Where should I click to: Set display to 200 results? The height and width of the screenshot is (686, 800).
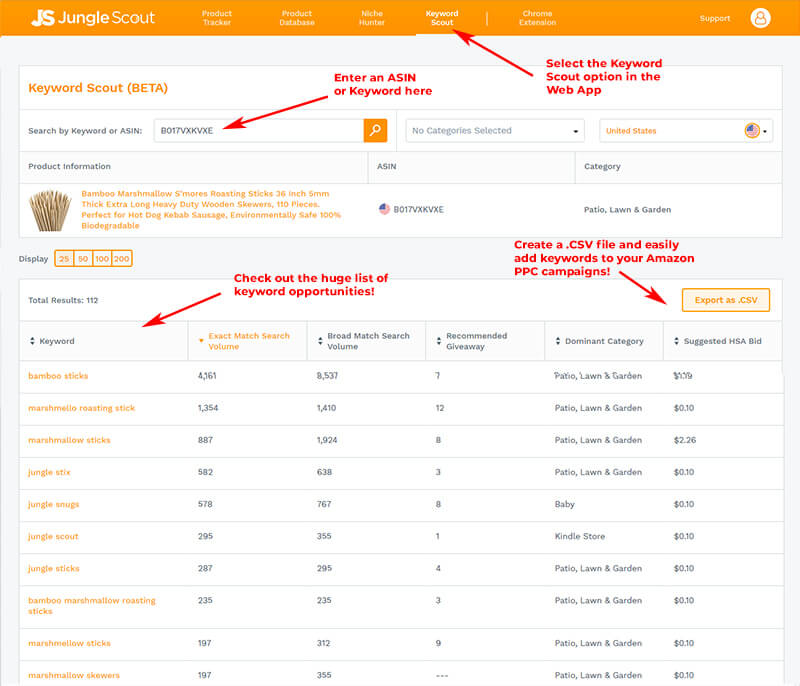pyautogui.click(x=122, y=259)
